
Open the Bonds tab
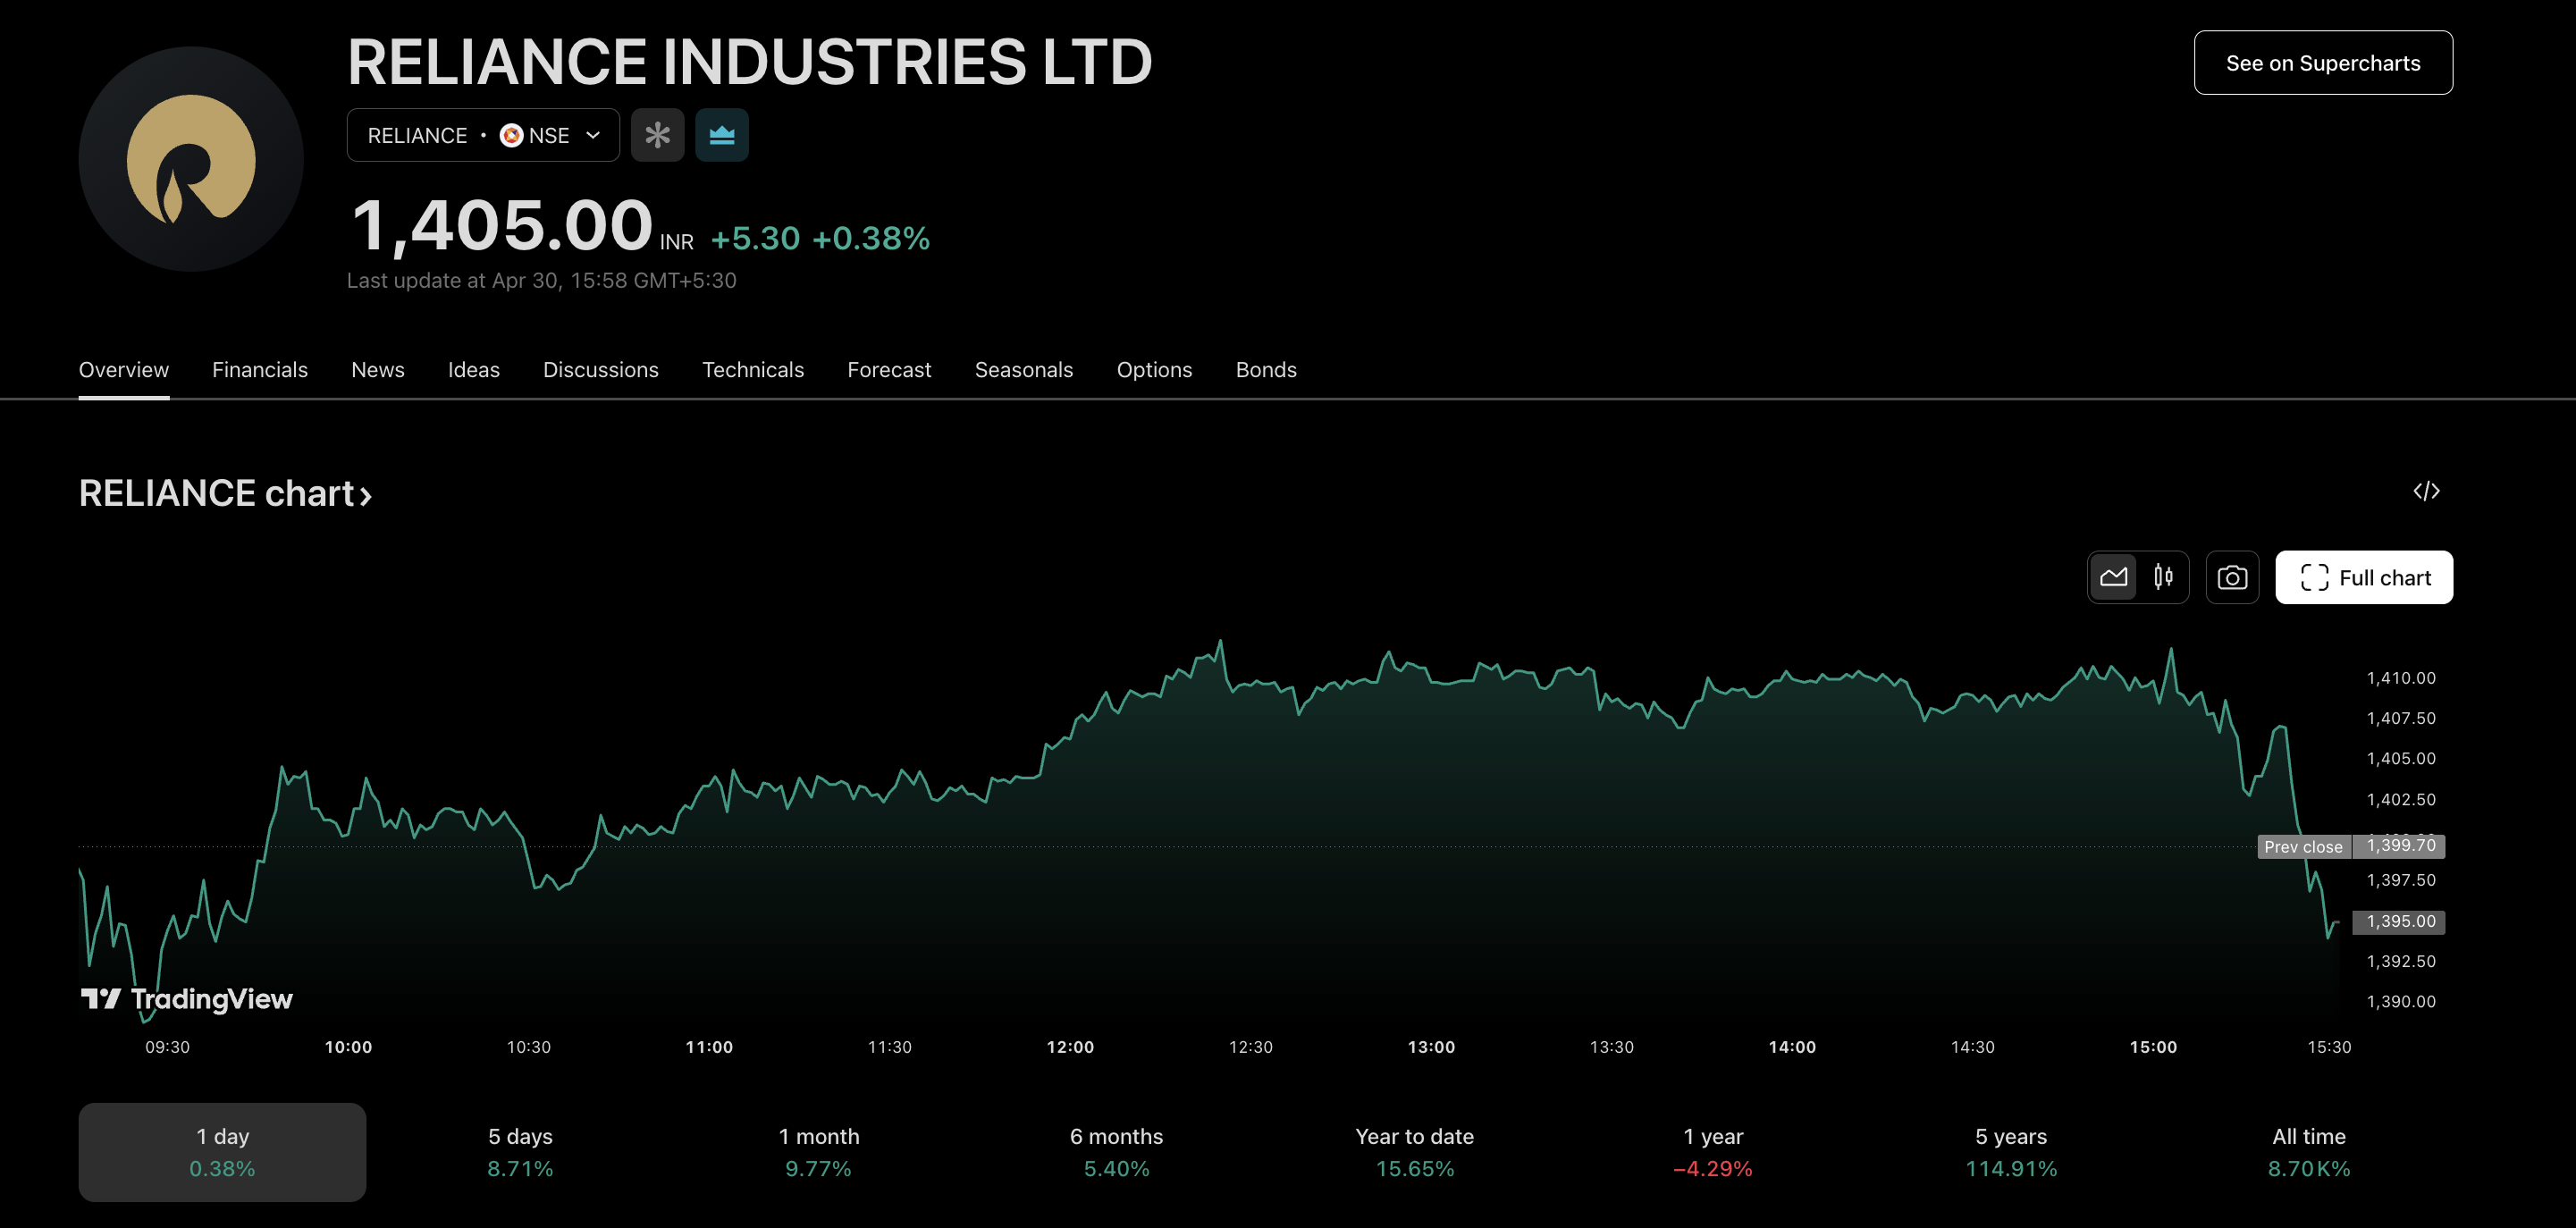point(1266,370)
